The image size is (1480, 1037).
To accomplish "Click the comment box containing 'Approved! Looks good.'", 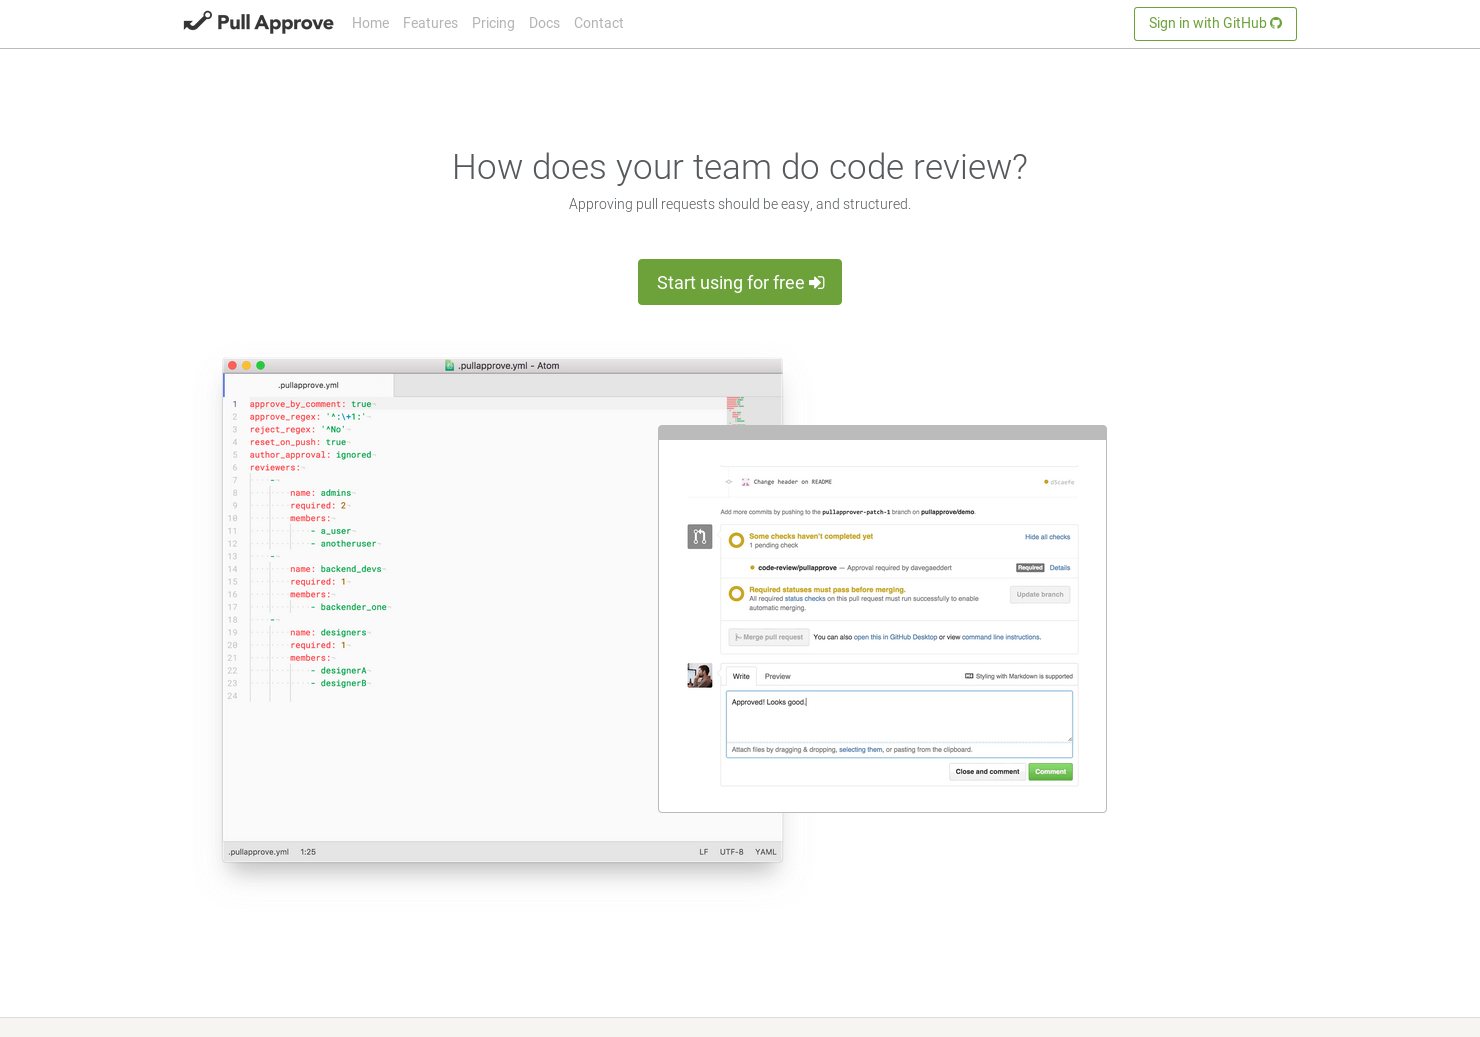I will (899, 716).
